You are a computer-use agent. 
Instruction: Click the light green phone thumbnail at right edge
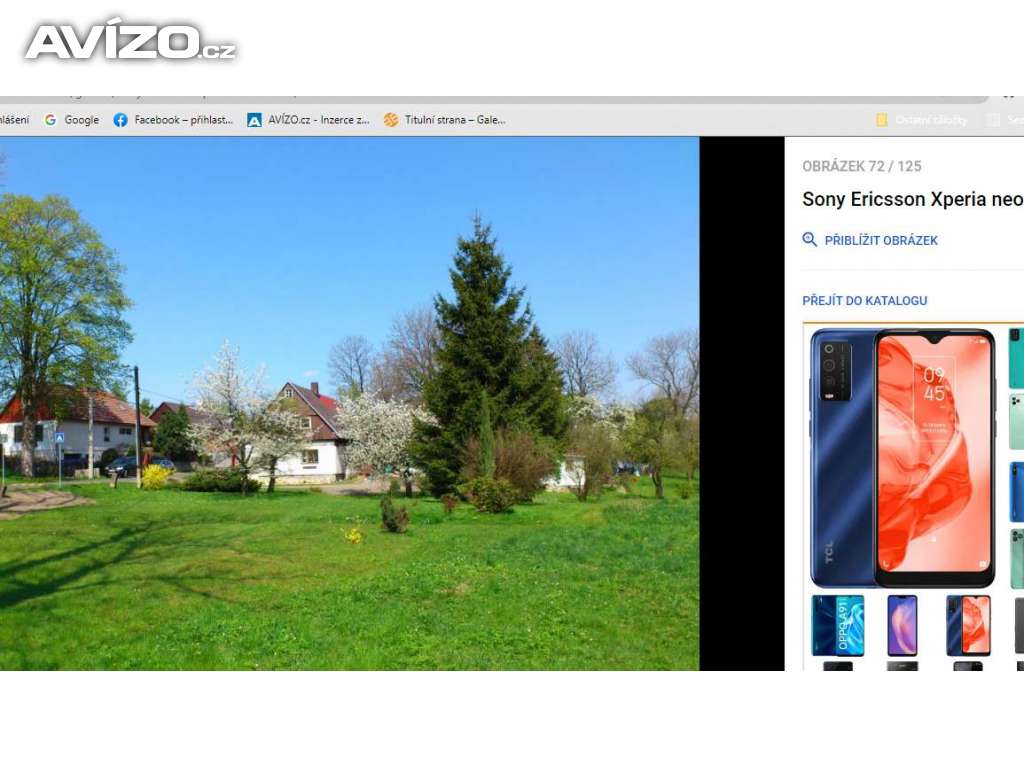click(1017, 421)
